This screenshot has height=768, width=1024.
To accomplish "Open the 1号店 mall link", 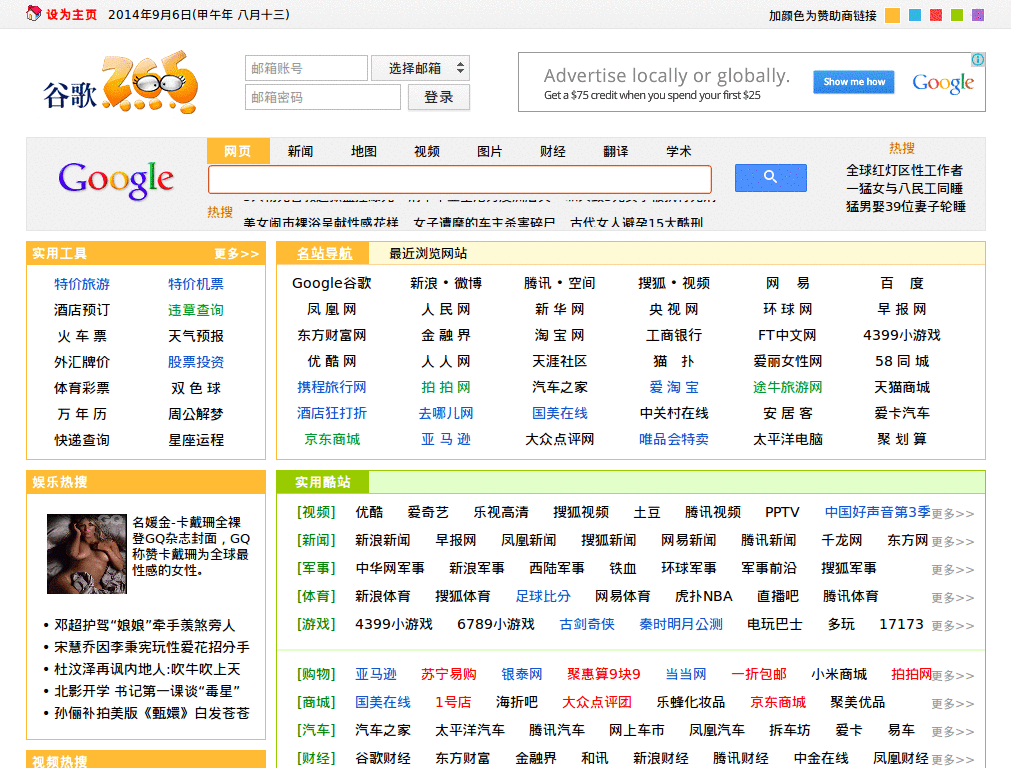I will (453, 702).
